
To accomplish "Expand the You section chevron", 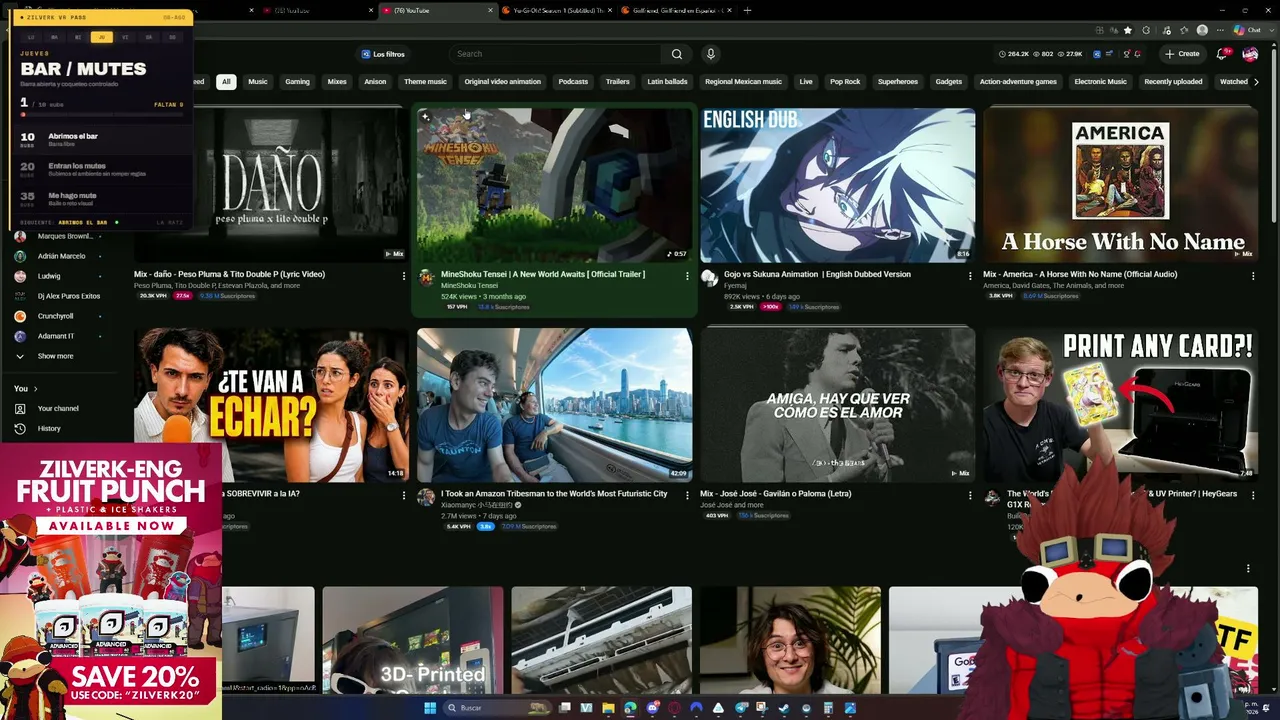I will click(x=36, y=388).
